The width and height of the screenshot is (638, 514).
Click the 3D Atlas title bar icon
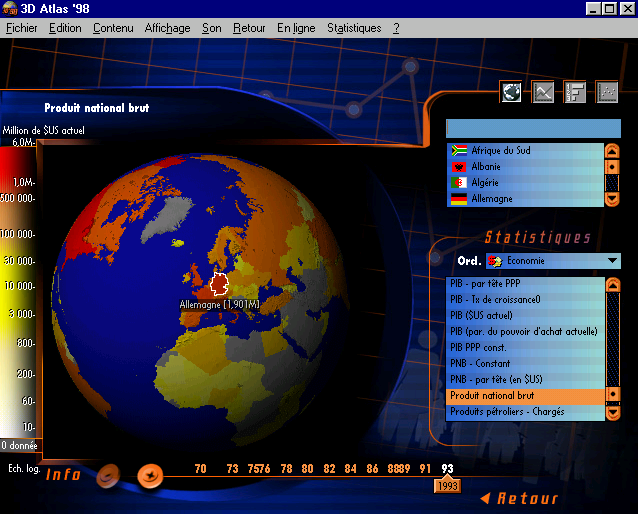[x=9, y=8]
